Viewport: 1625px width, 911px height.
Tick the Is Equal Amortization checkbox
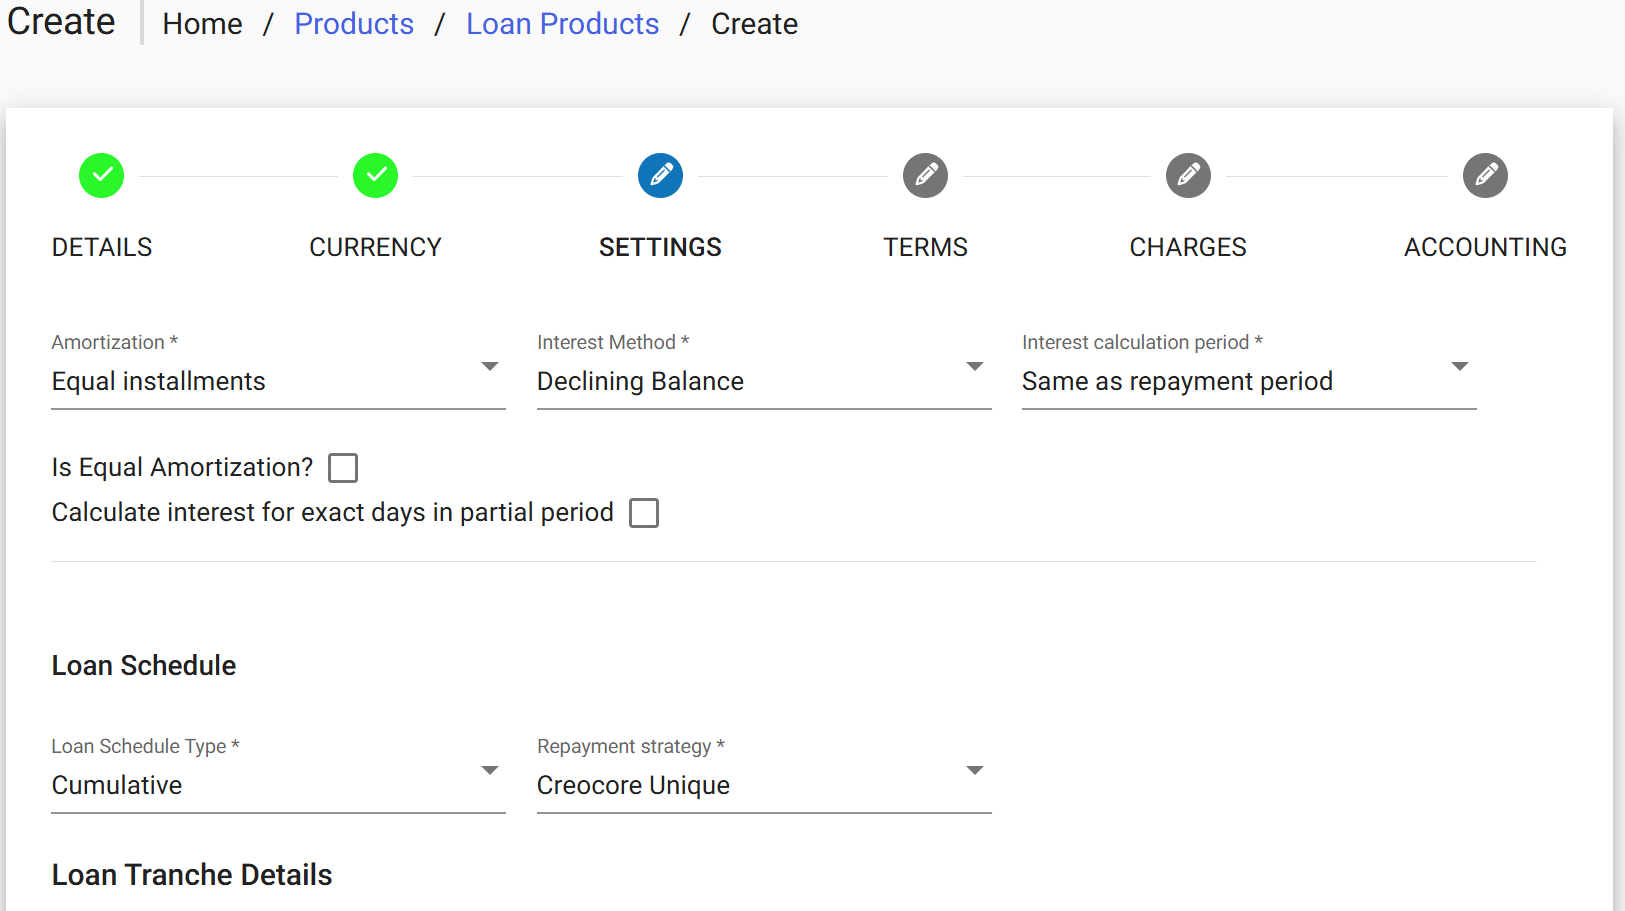click(343, 468)
